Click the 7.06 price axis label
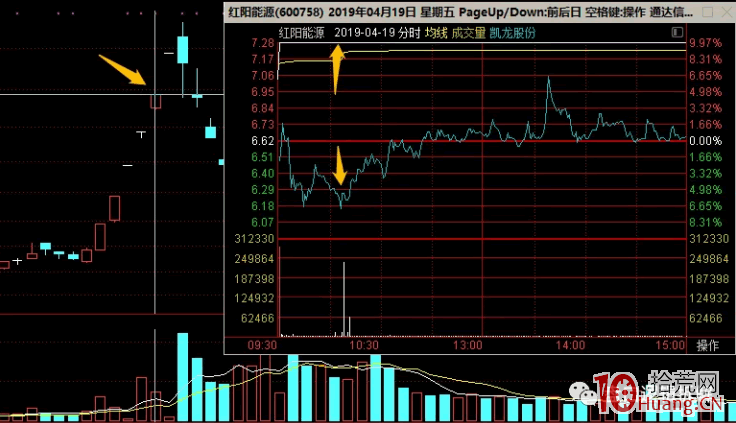736x423 pixels. (263, 76)
